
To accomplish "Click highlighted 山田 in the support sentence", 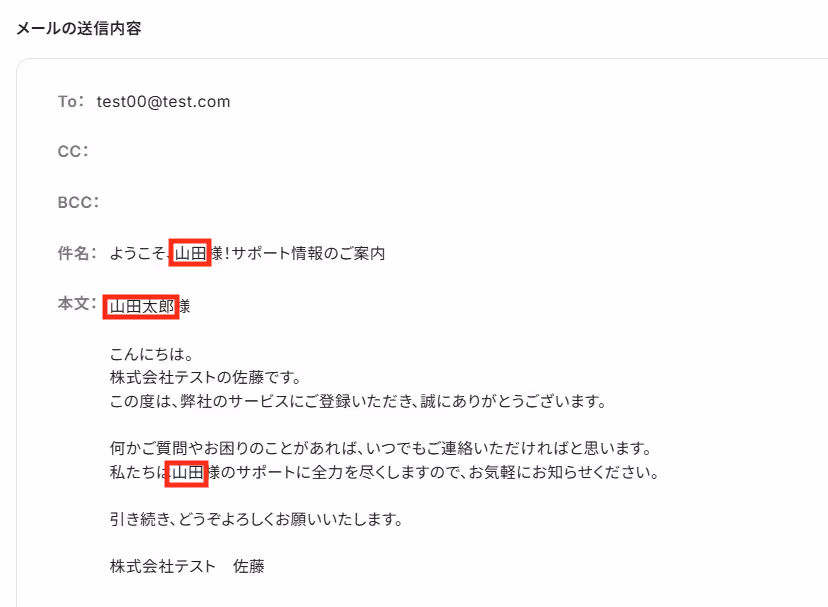I will pos(187,473).
